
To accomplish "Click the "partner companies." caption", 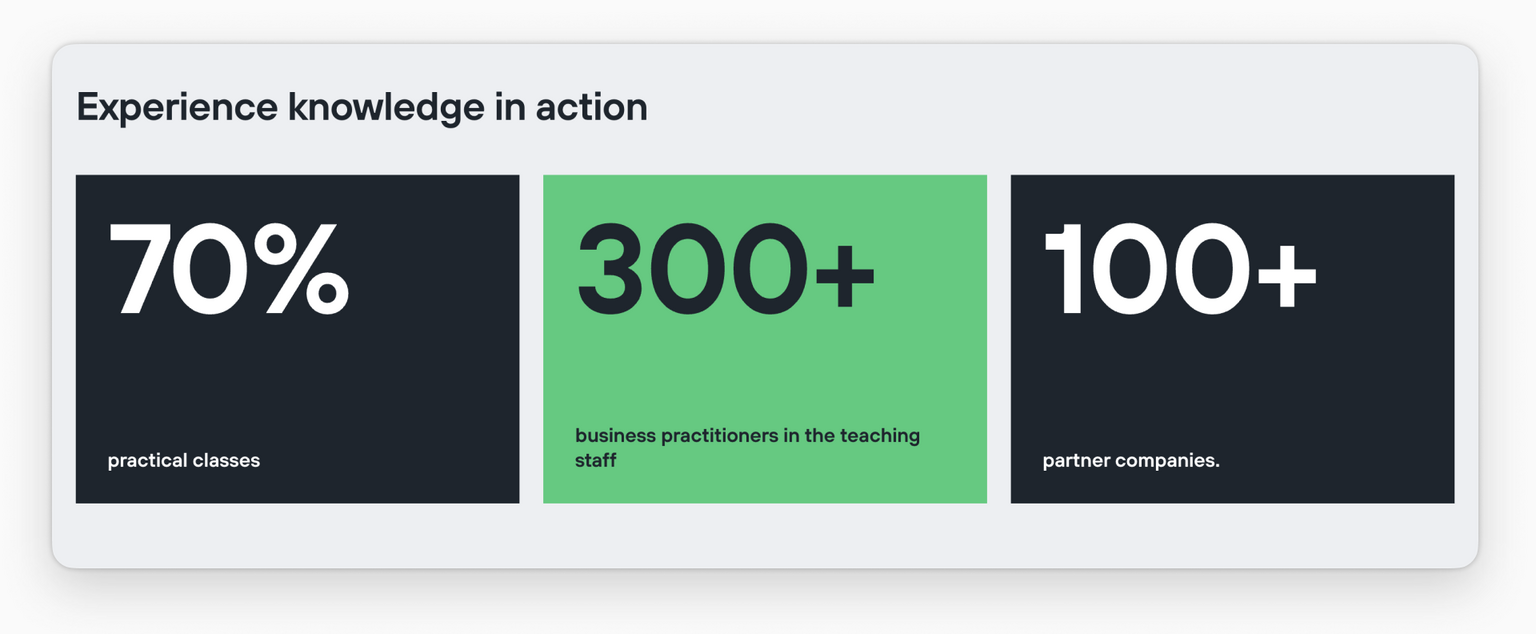I will point(1131,461).
